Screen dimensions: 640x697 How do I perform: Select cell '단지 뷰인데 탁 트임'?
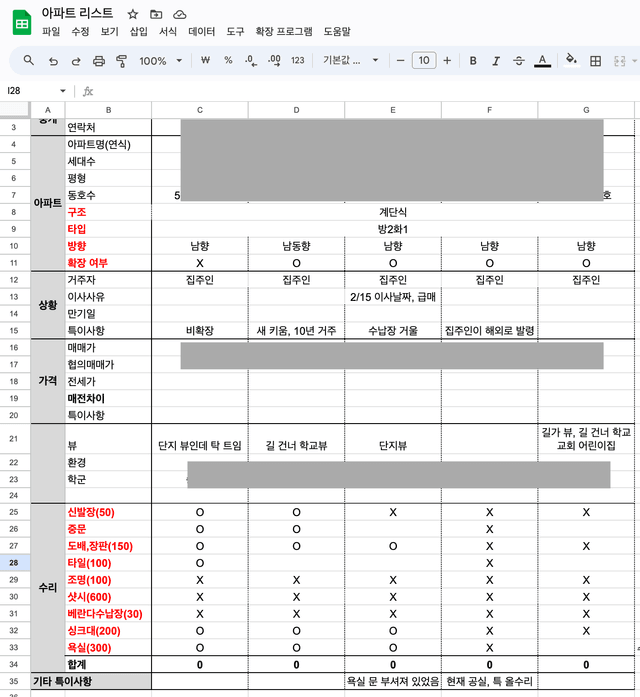tap(200, 439)
